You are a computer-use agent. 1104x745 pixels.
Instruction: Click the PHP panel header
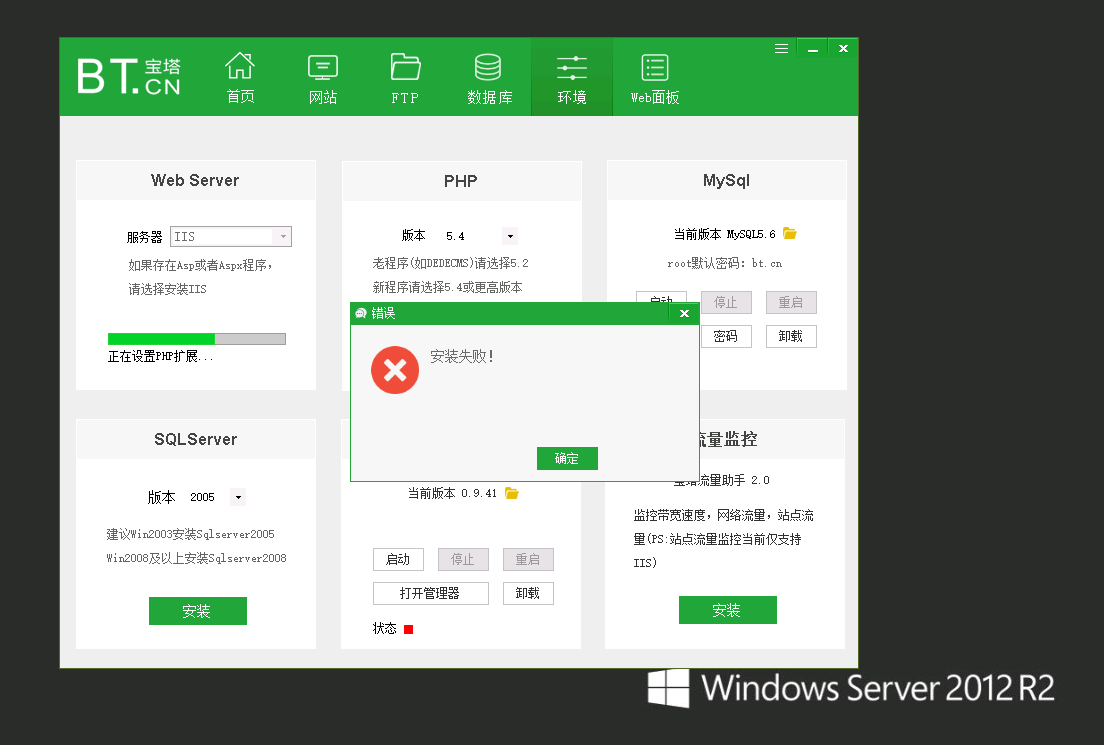pyautogui.click(x=461, y=181)
